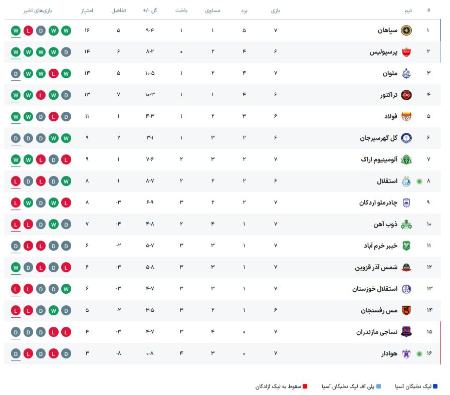Image resolution: width=450 pixels, height=395 pixels.
Task: Click the Gol Gohar Sirjan logo
Action: point(406,138)
